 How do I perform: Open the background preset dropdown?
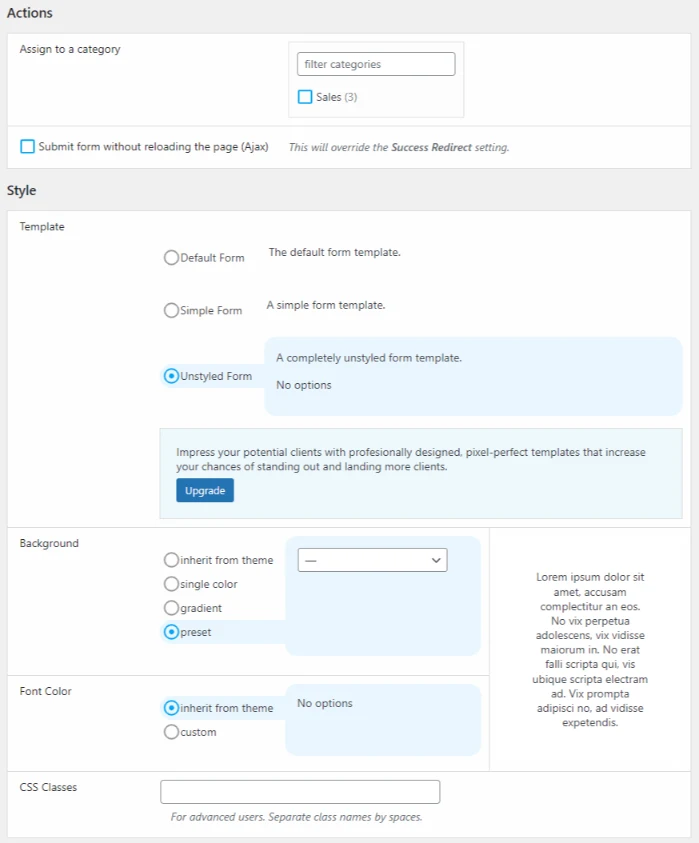pos(373,560)
